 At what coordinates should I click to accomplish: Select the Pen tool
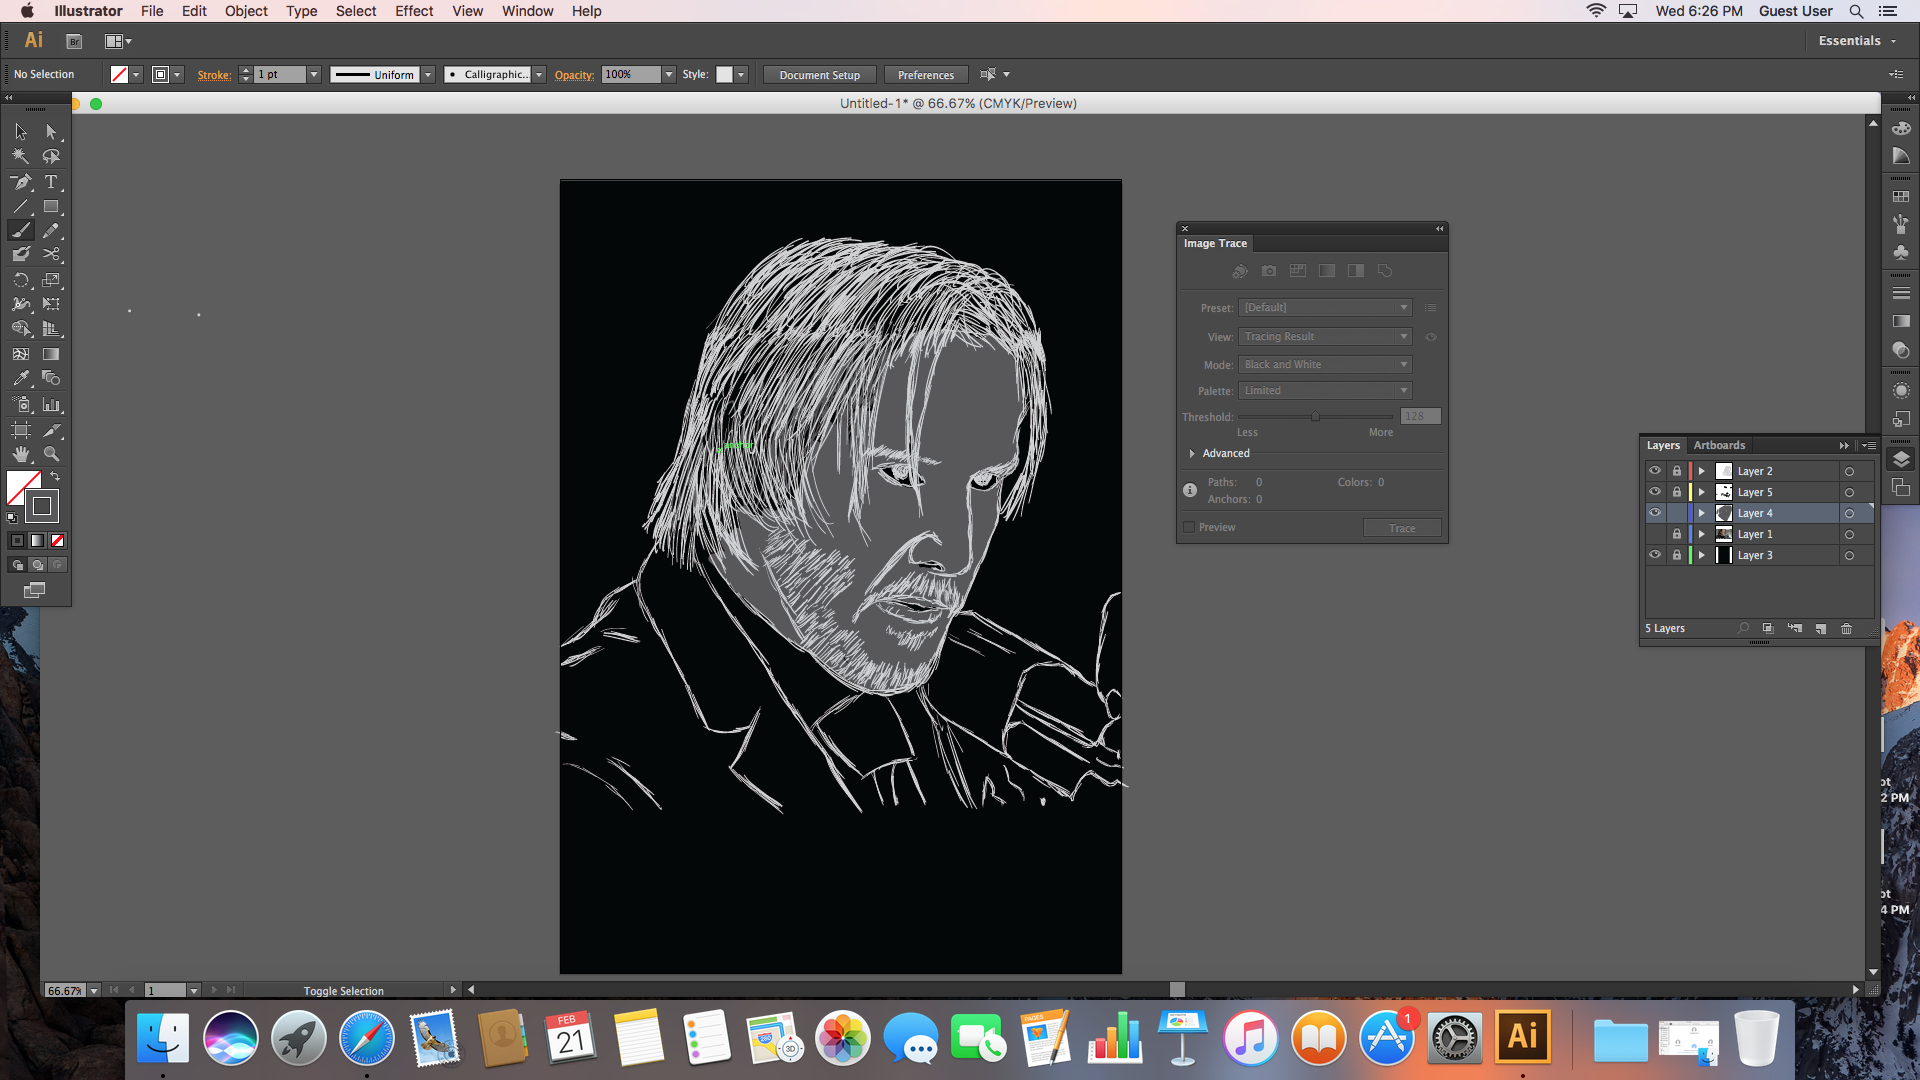(x=21, y=182)
